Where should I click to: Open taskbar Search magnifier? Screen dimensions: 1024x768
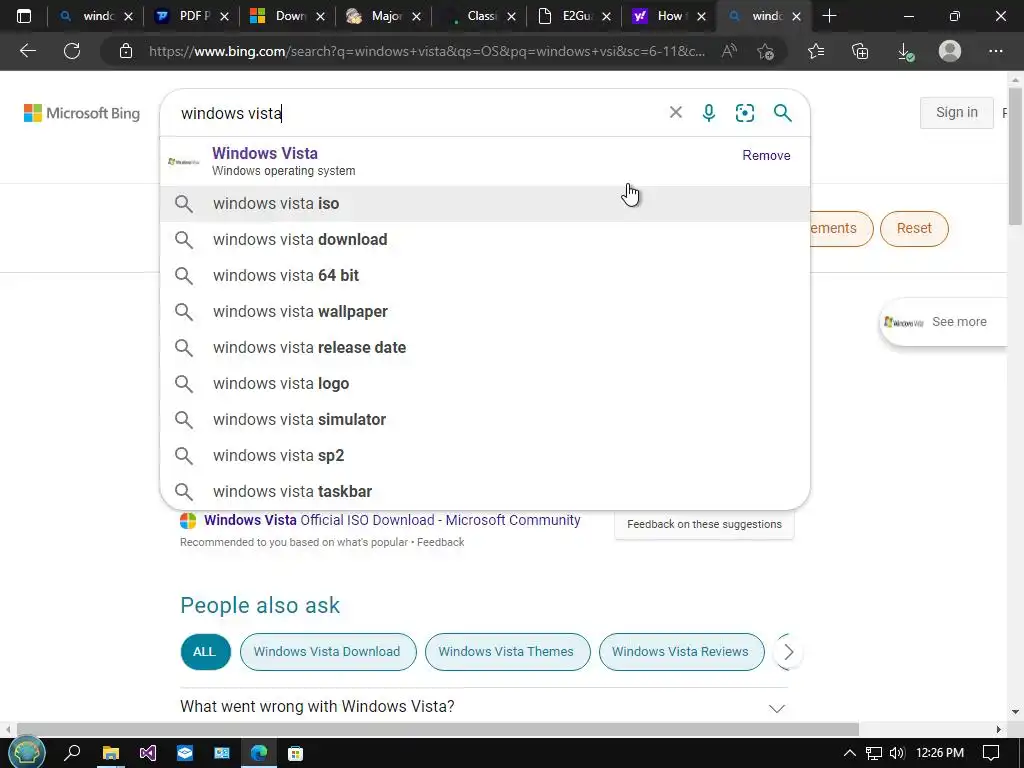tap(72, 752)
